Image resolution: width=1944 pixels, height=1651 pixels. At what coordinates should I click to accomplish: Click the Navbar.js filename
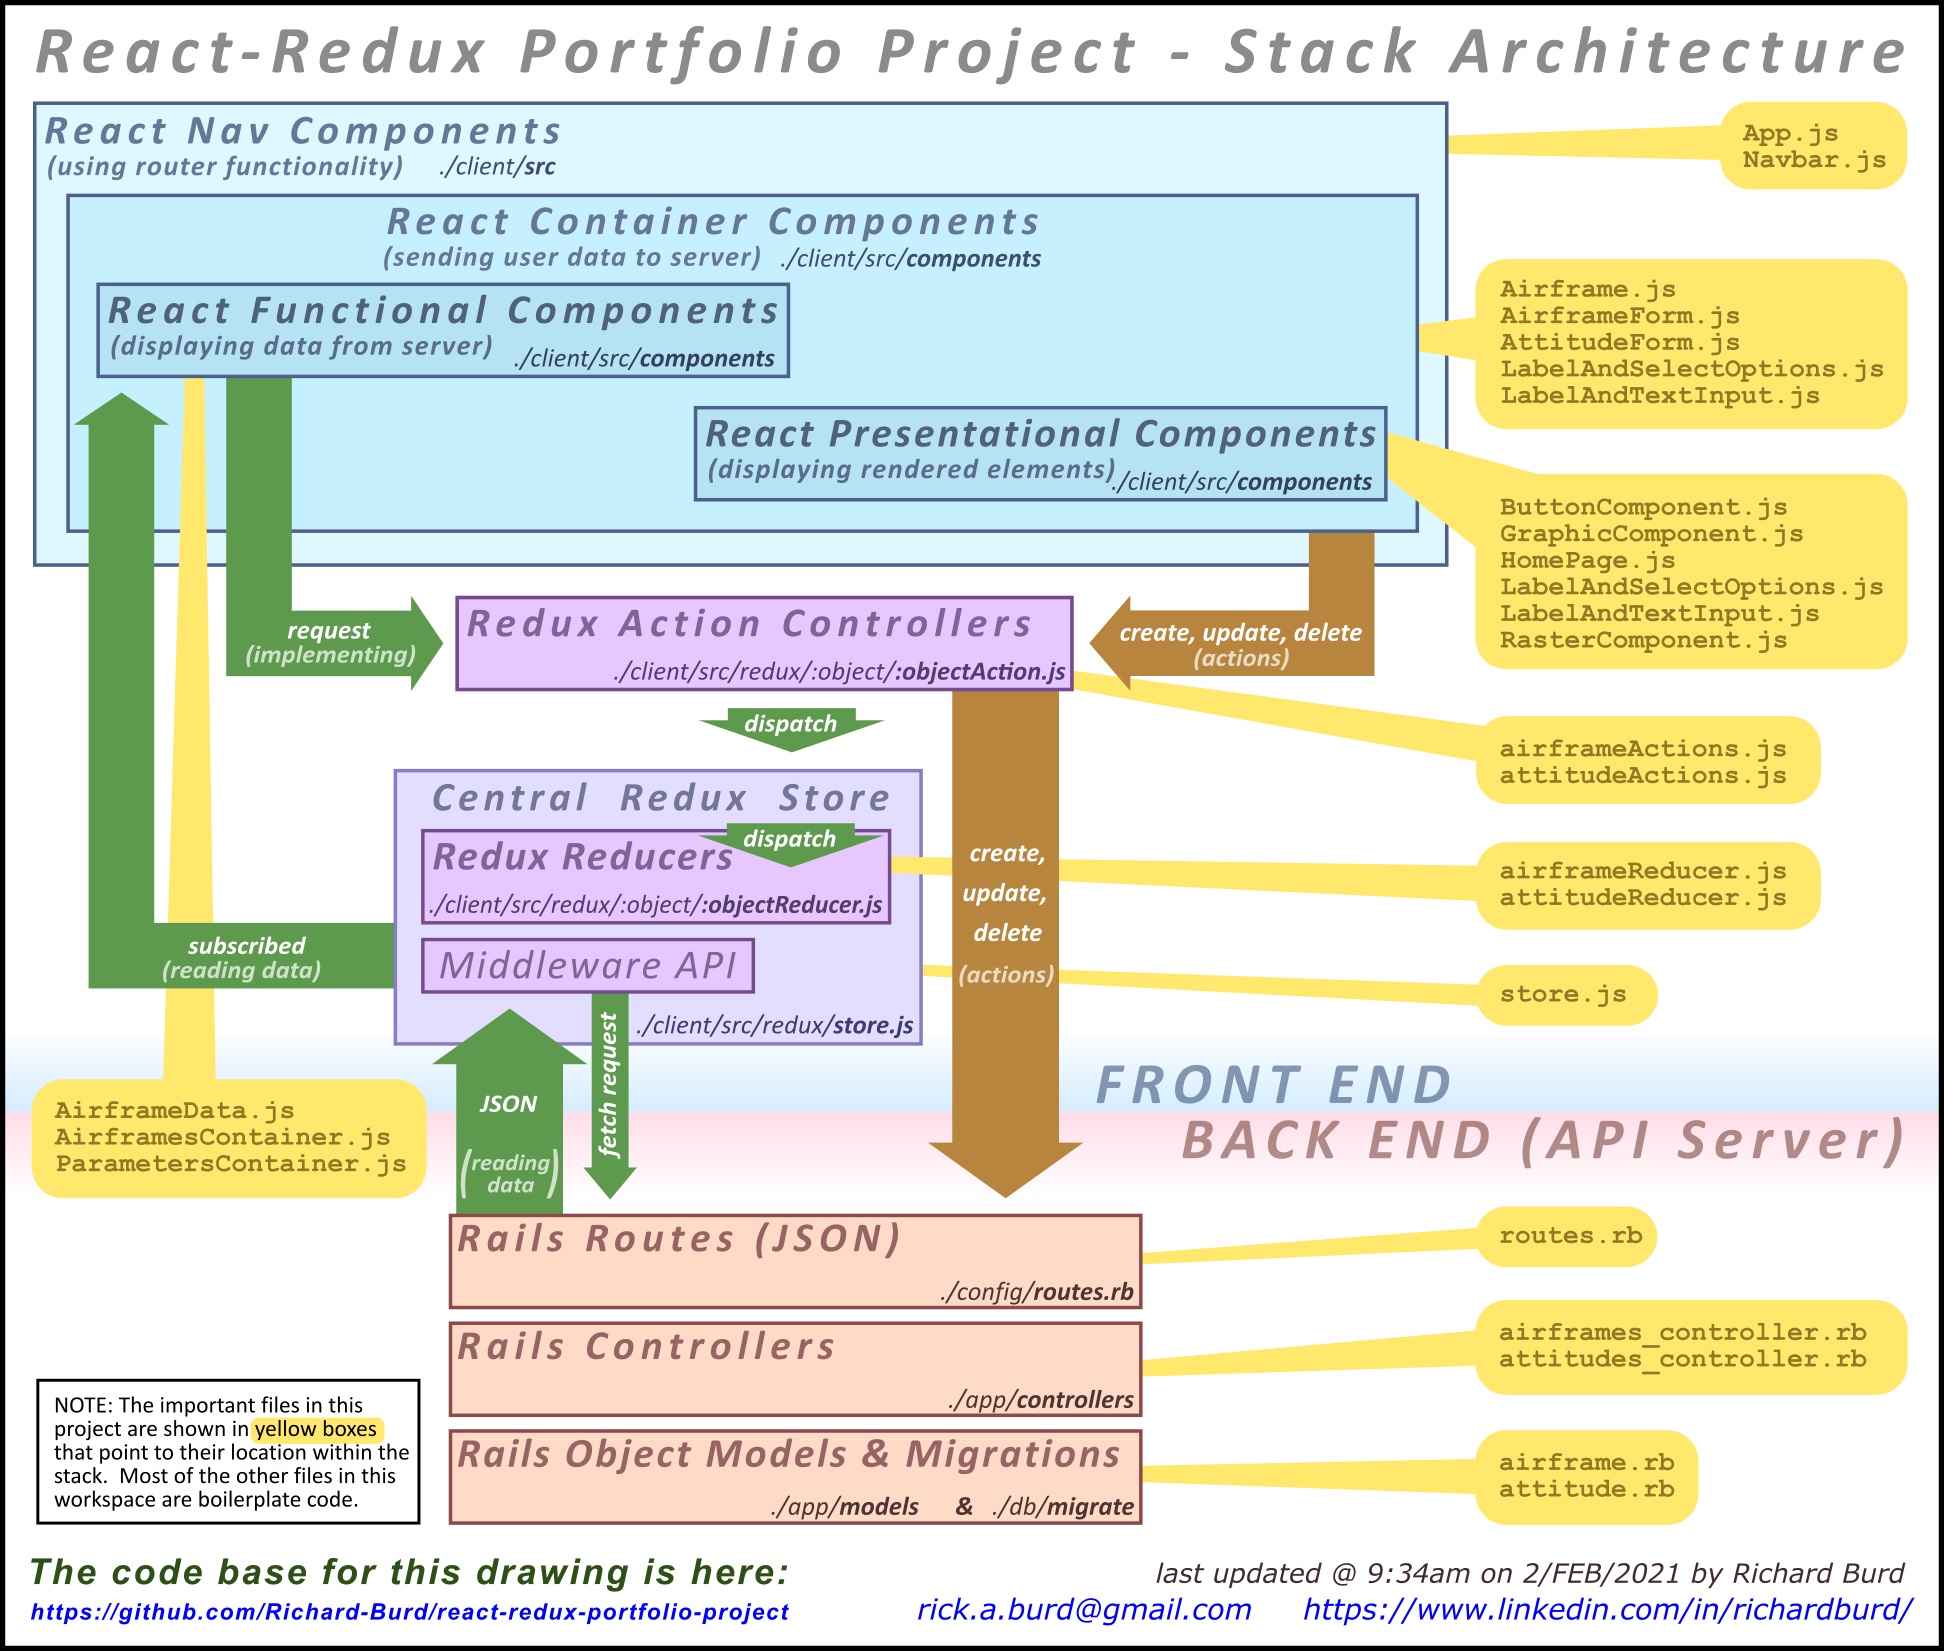tap(1814, 160)
